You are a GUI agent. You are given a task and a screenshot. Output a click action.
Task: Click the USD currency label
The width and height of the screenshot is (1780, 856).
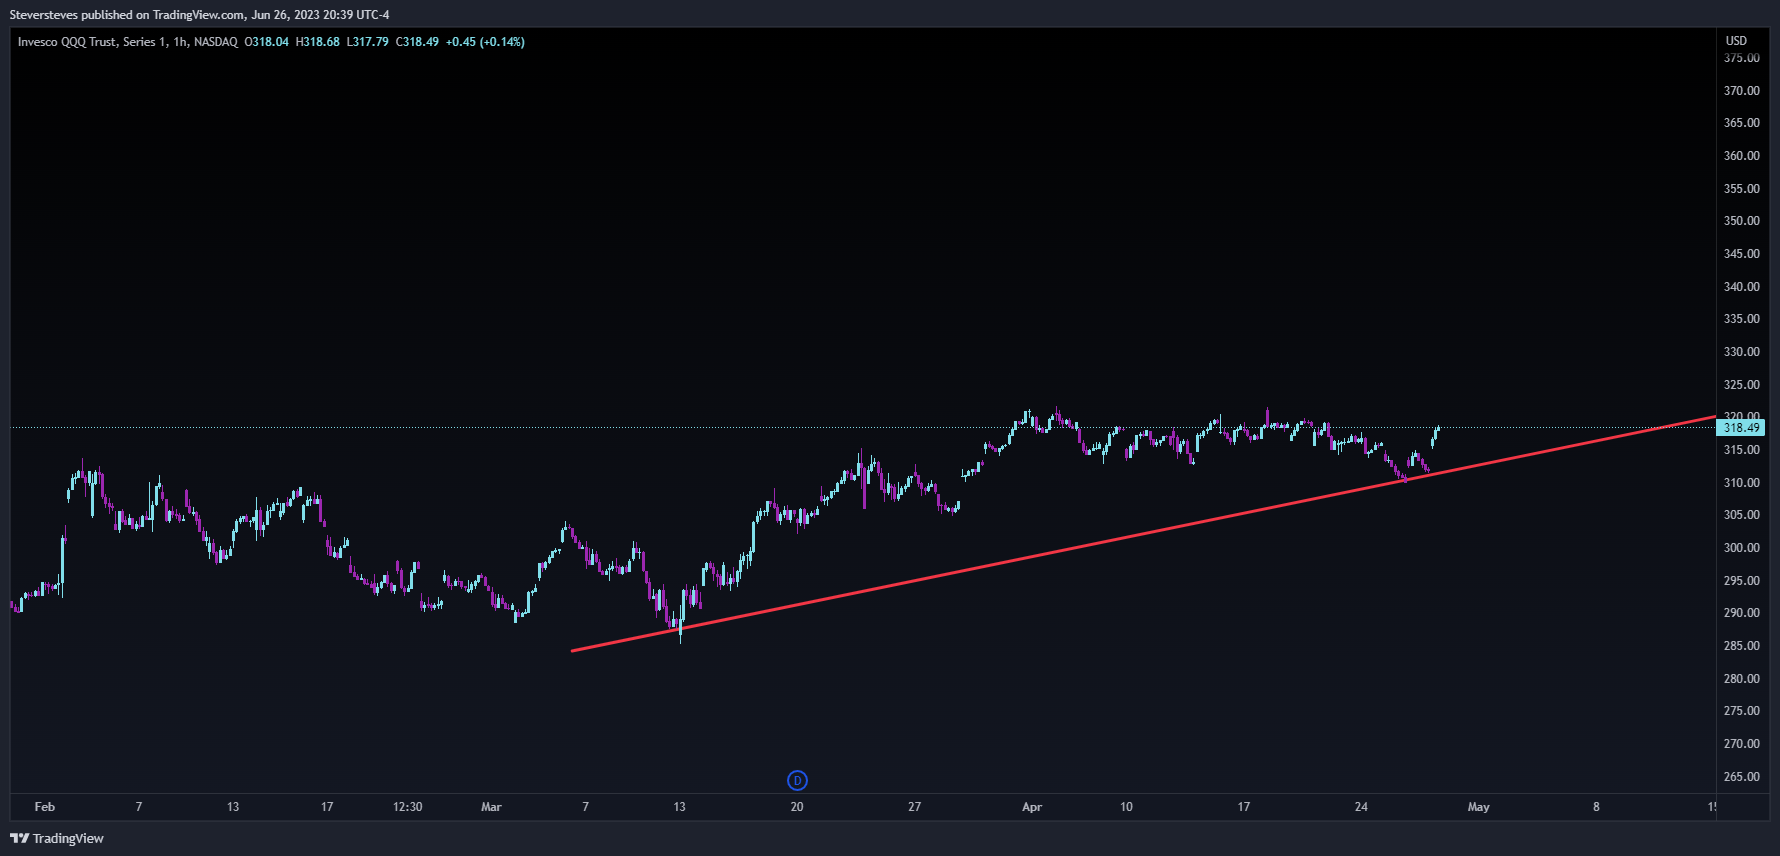(x=1736, y=41)
